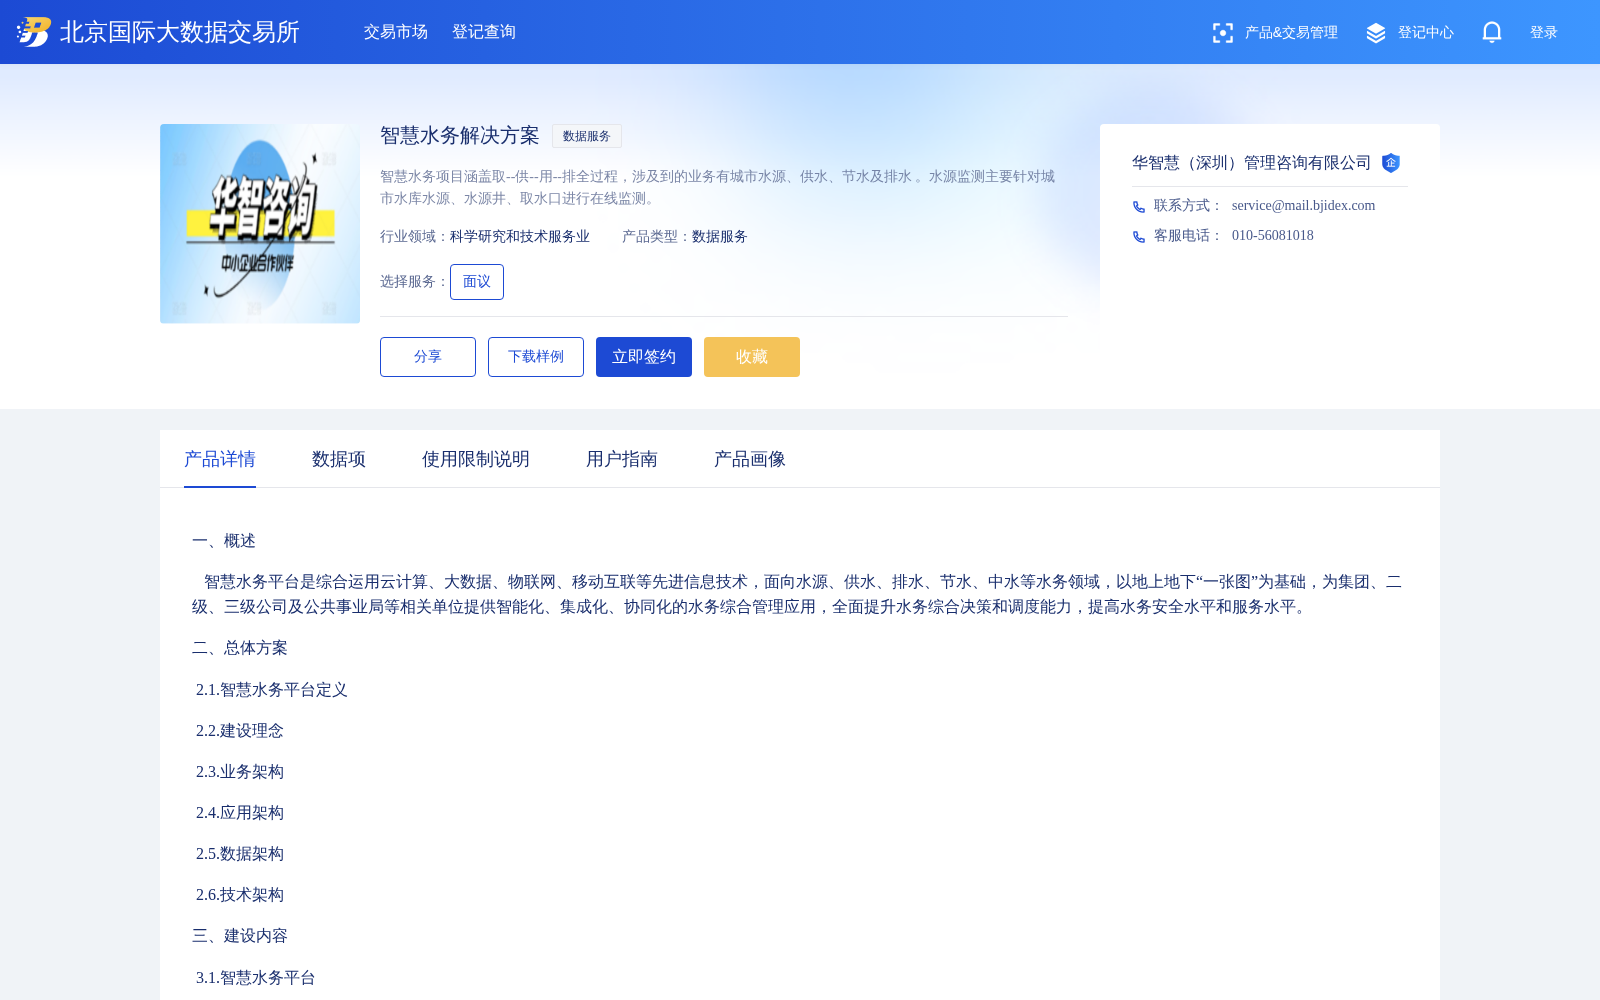1600x1000 pixels.
Task: Click the 北京国际大数据交易所 site title
Action: click(x=180, y=32)
